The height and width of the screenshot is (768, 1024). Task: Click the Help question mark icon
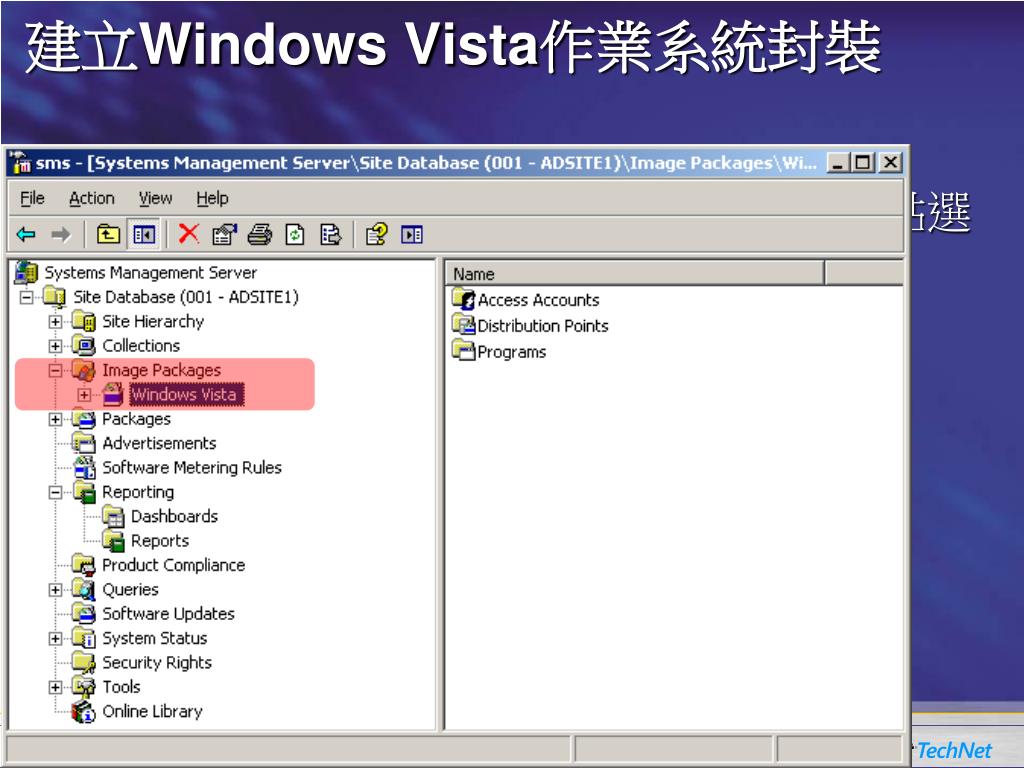(376, 234)
